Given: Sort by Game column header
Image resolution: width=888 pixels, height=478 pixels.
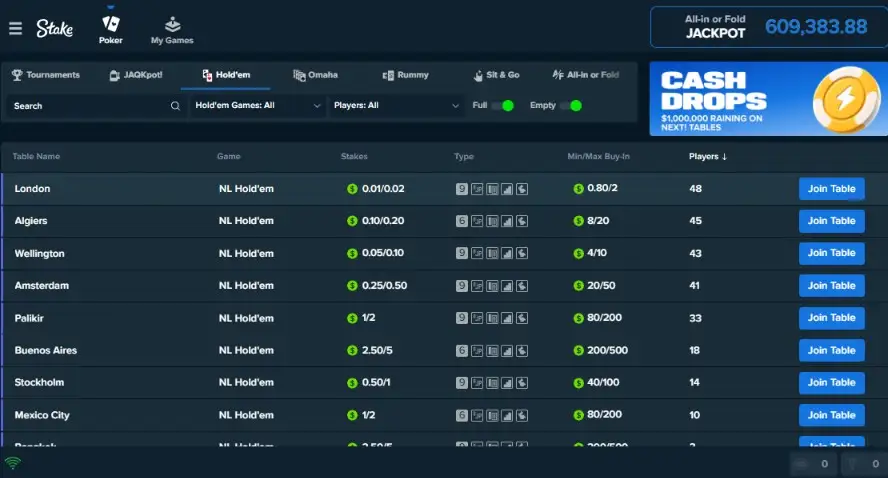Looking at the screenshot, I should [x=229, y=156].
